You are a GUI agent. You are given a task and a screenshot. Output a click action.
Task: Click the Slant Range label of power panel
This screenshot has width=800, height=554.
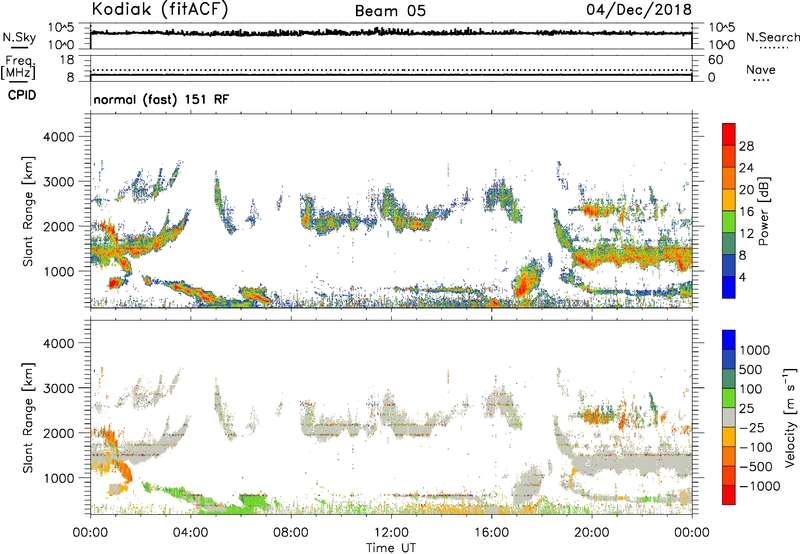click(x=28, y=211)
